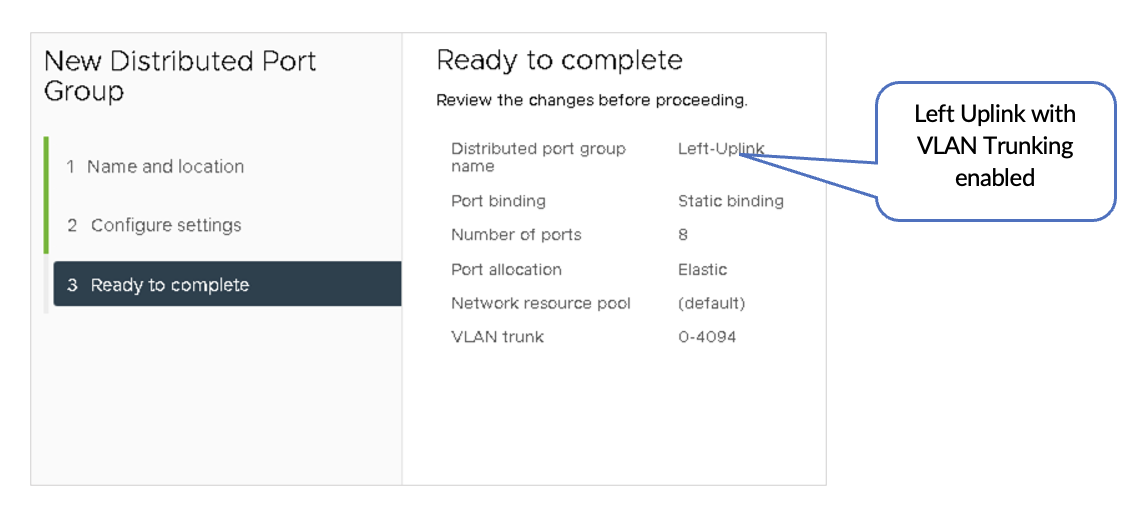Screen dimensions: 1148x526
Task: Click the Distributed port group name label
Action: point(538,157)
